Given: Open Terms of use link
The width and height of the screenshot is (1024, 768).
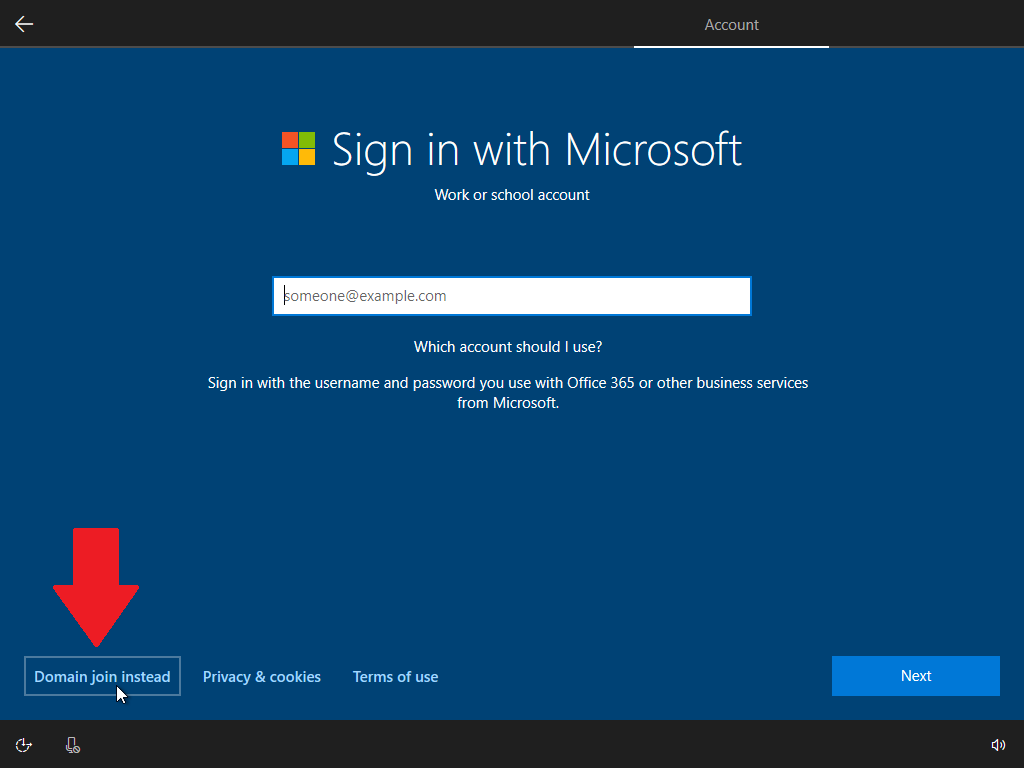Looking at the screenshot, I should click(x=395, y=677).
